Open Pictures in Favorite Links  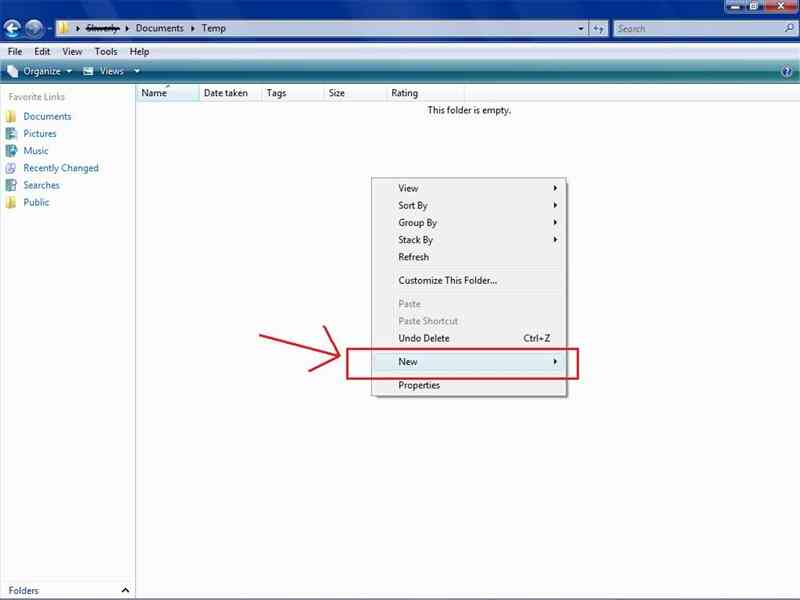pos(40,133)
